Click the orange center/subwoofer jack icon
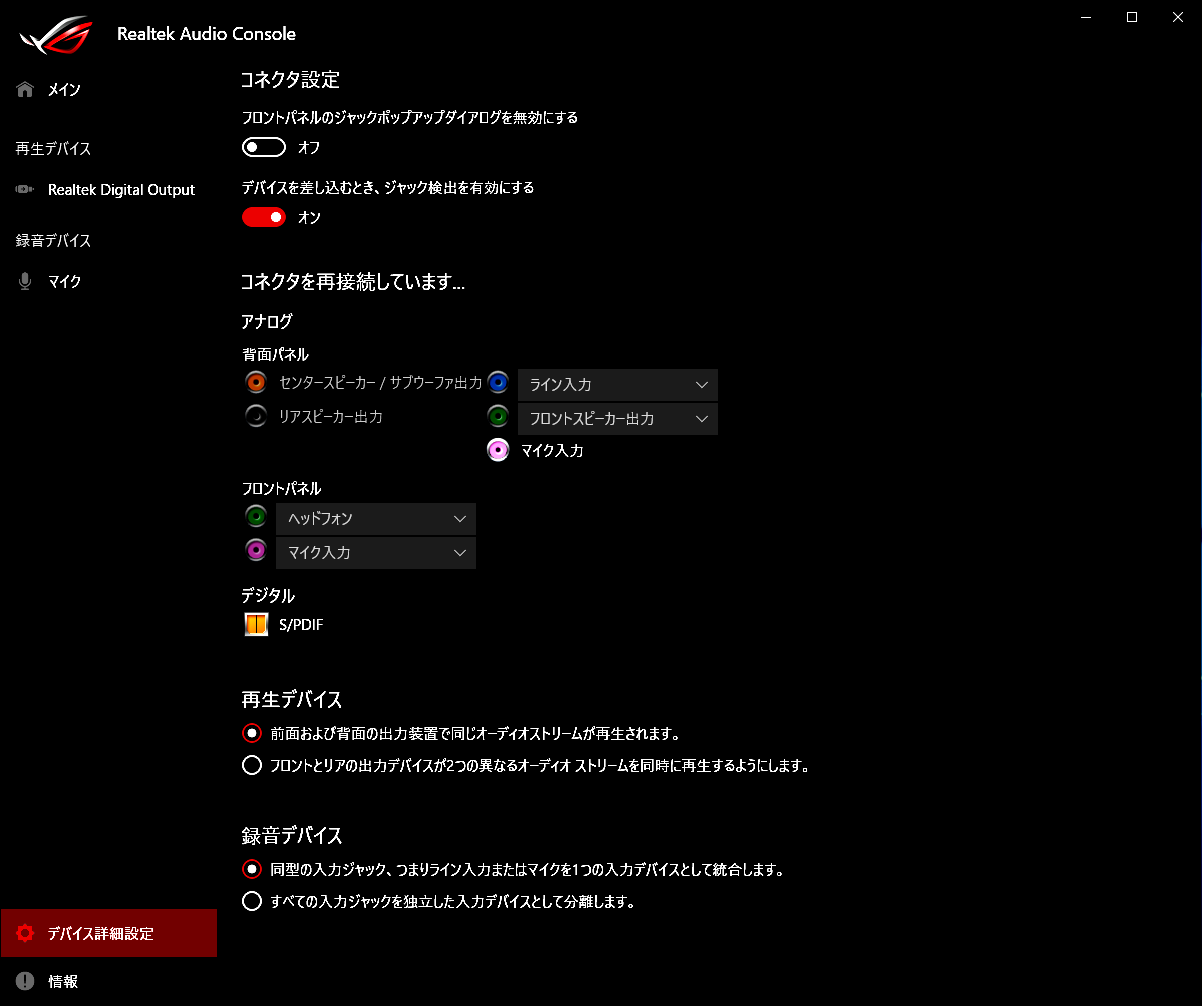The width and height of the screenshot is (1202, 1006). coord(256,382)
